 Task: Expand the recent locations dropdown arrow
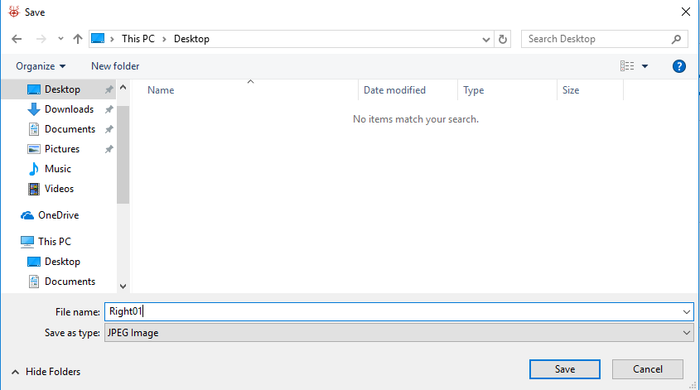click(x=61, y=39)
